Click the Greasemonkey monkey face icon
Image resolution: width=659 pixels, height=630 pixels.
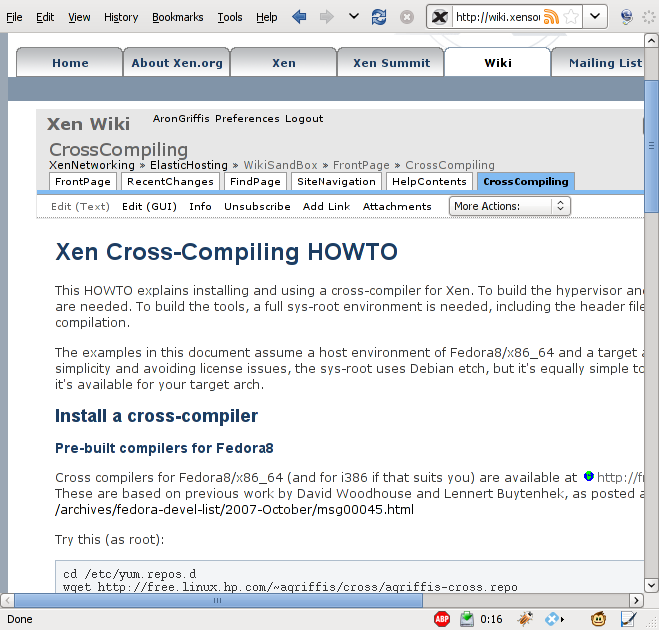point(598,619)
